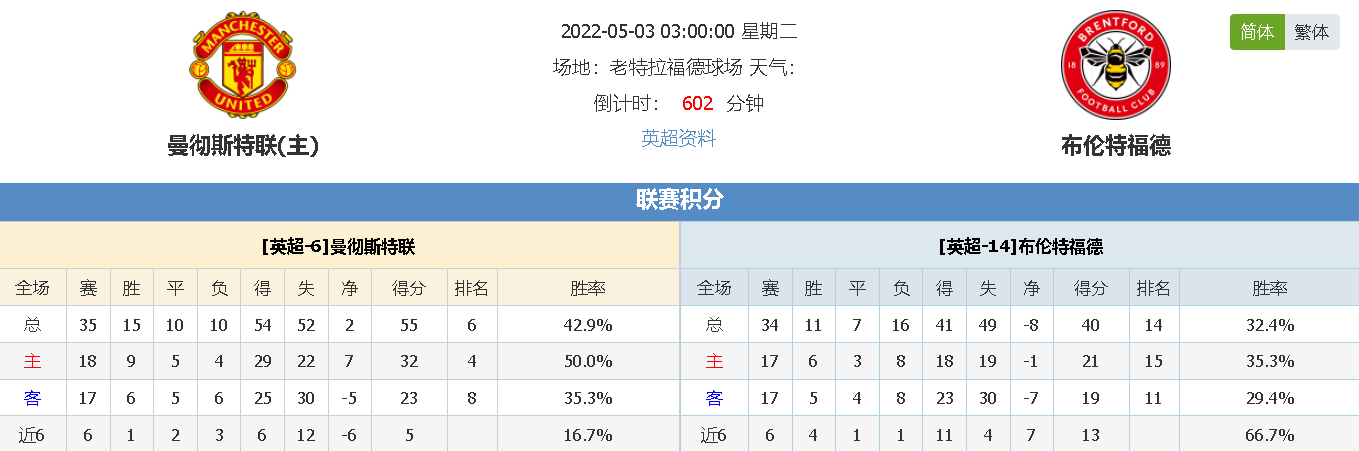Switch language to 简体

(x=1257, y=32)
